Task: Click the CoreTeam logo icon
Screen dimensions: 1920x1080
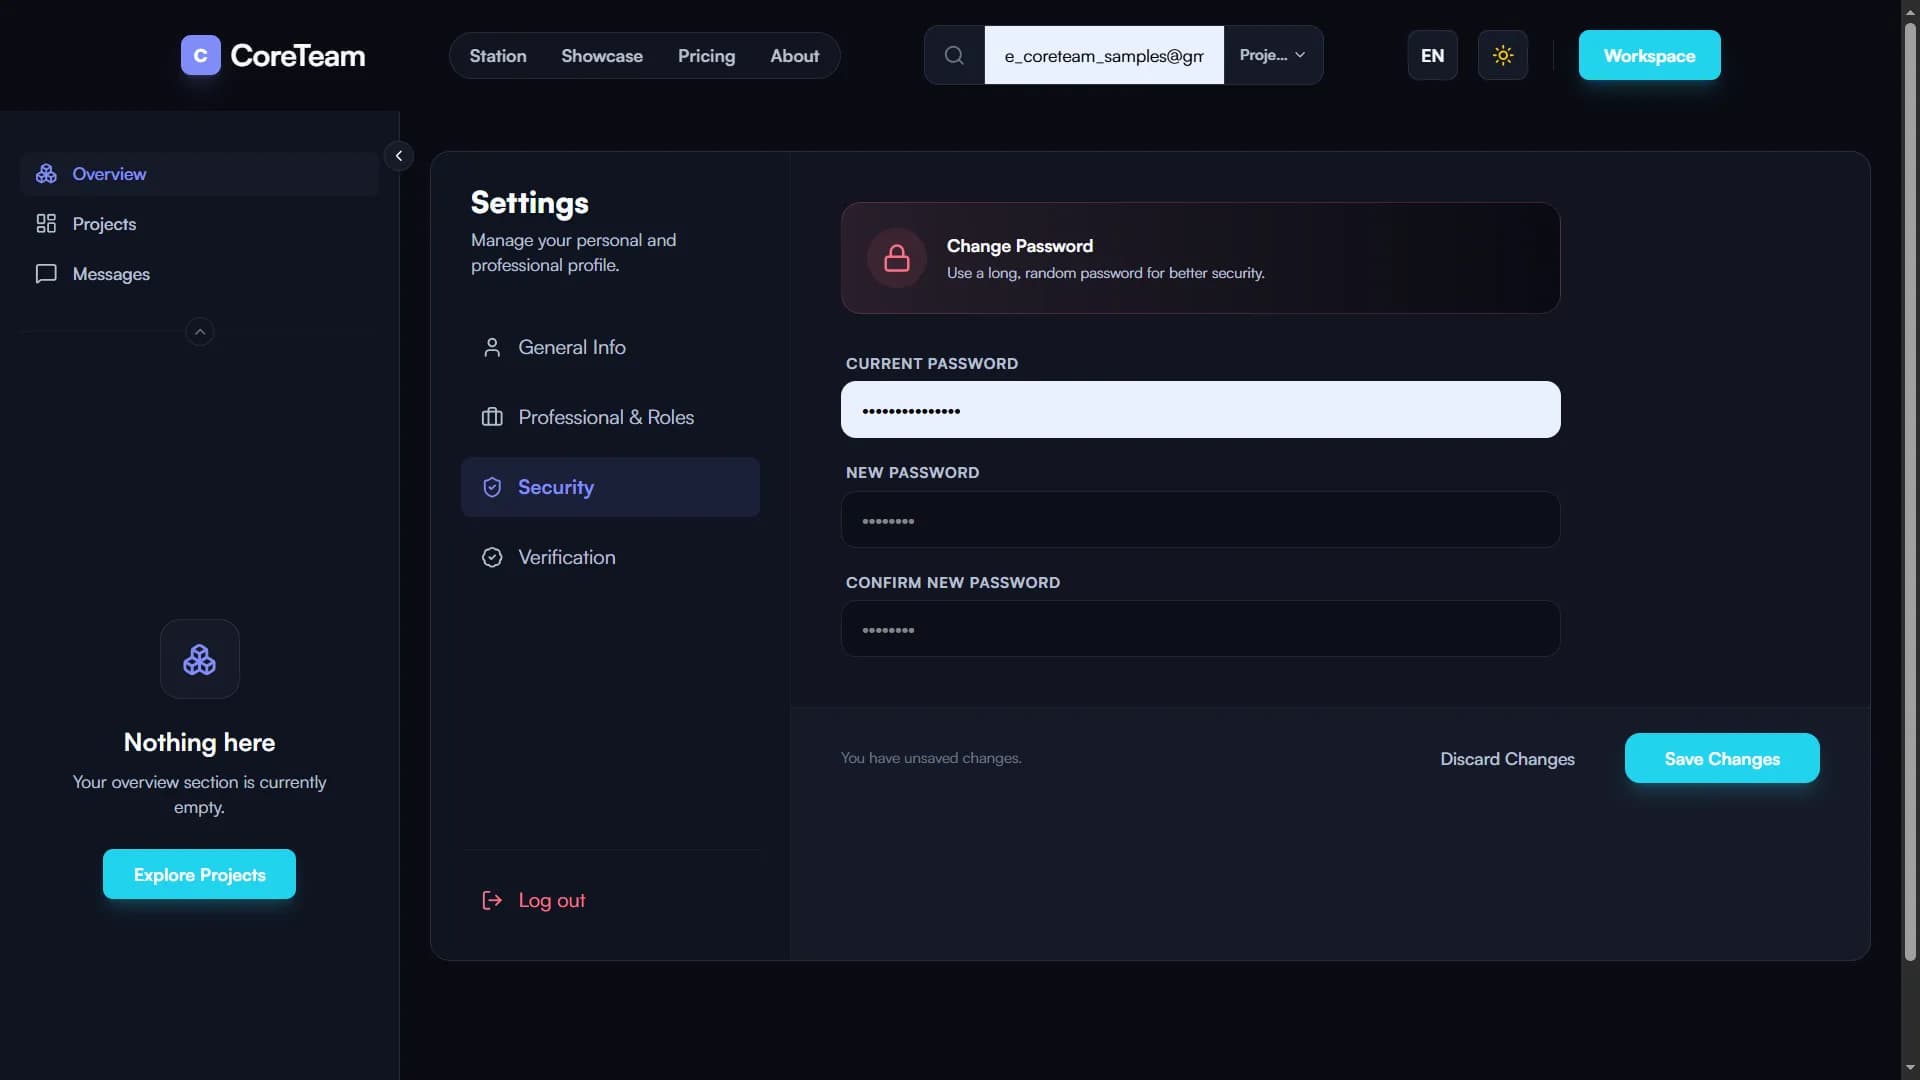Action: coord(200,55)
